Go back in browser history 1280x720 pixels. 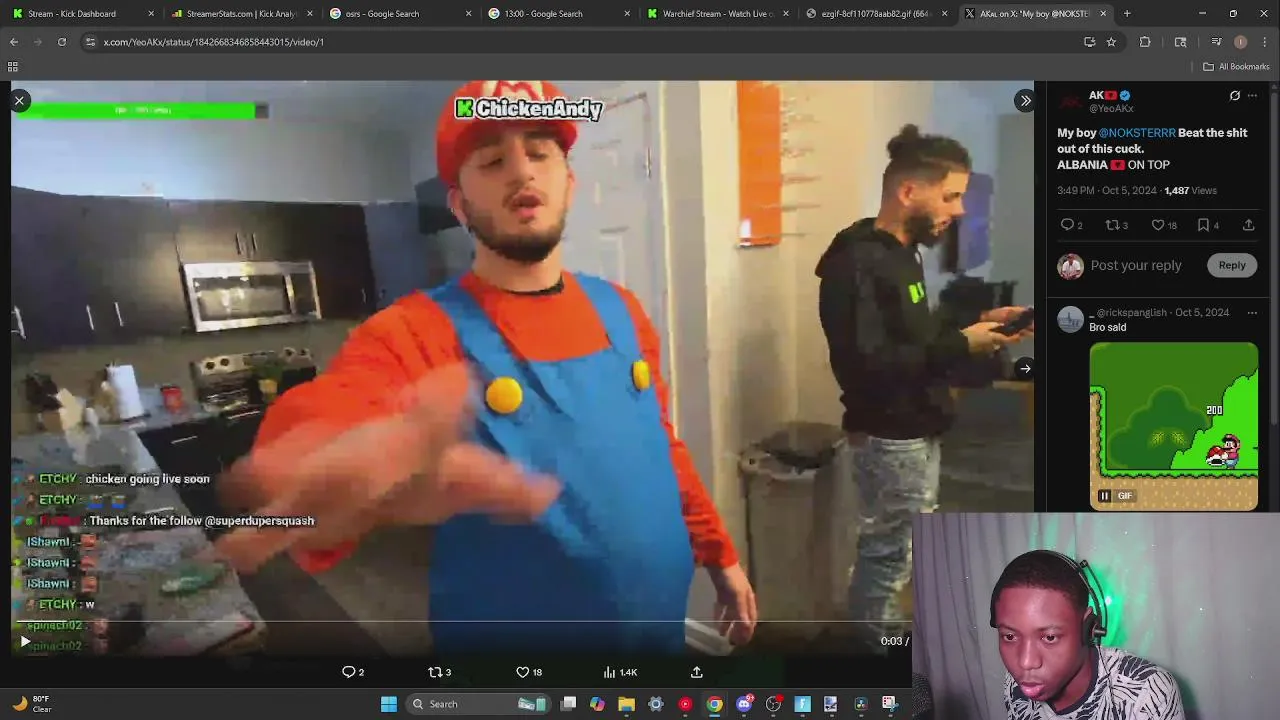[x=14, y=42]
